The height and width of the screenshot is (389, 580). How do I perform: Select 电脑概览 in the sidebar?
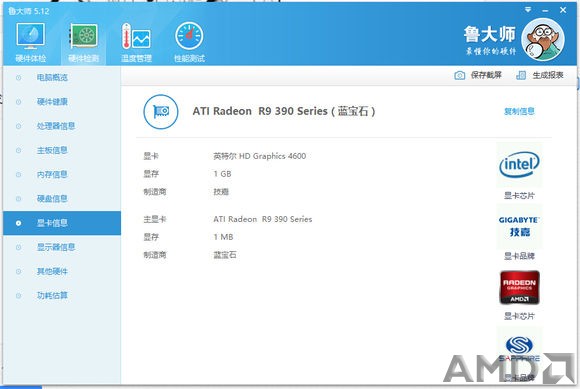(x=62, y=78)
